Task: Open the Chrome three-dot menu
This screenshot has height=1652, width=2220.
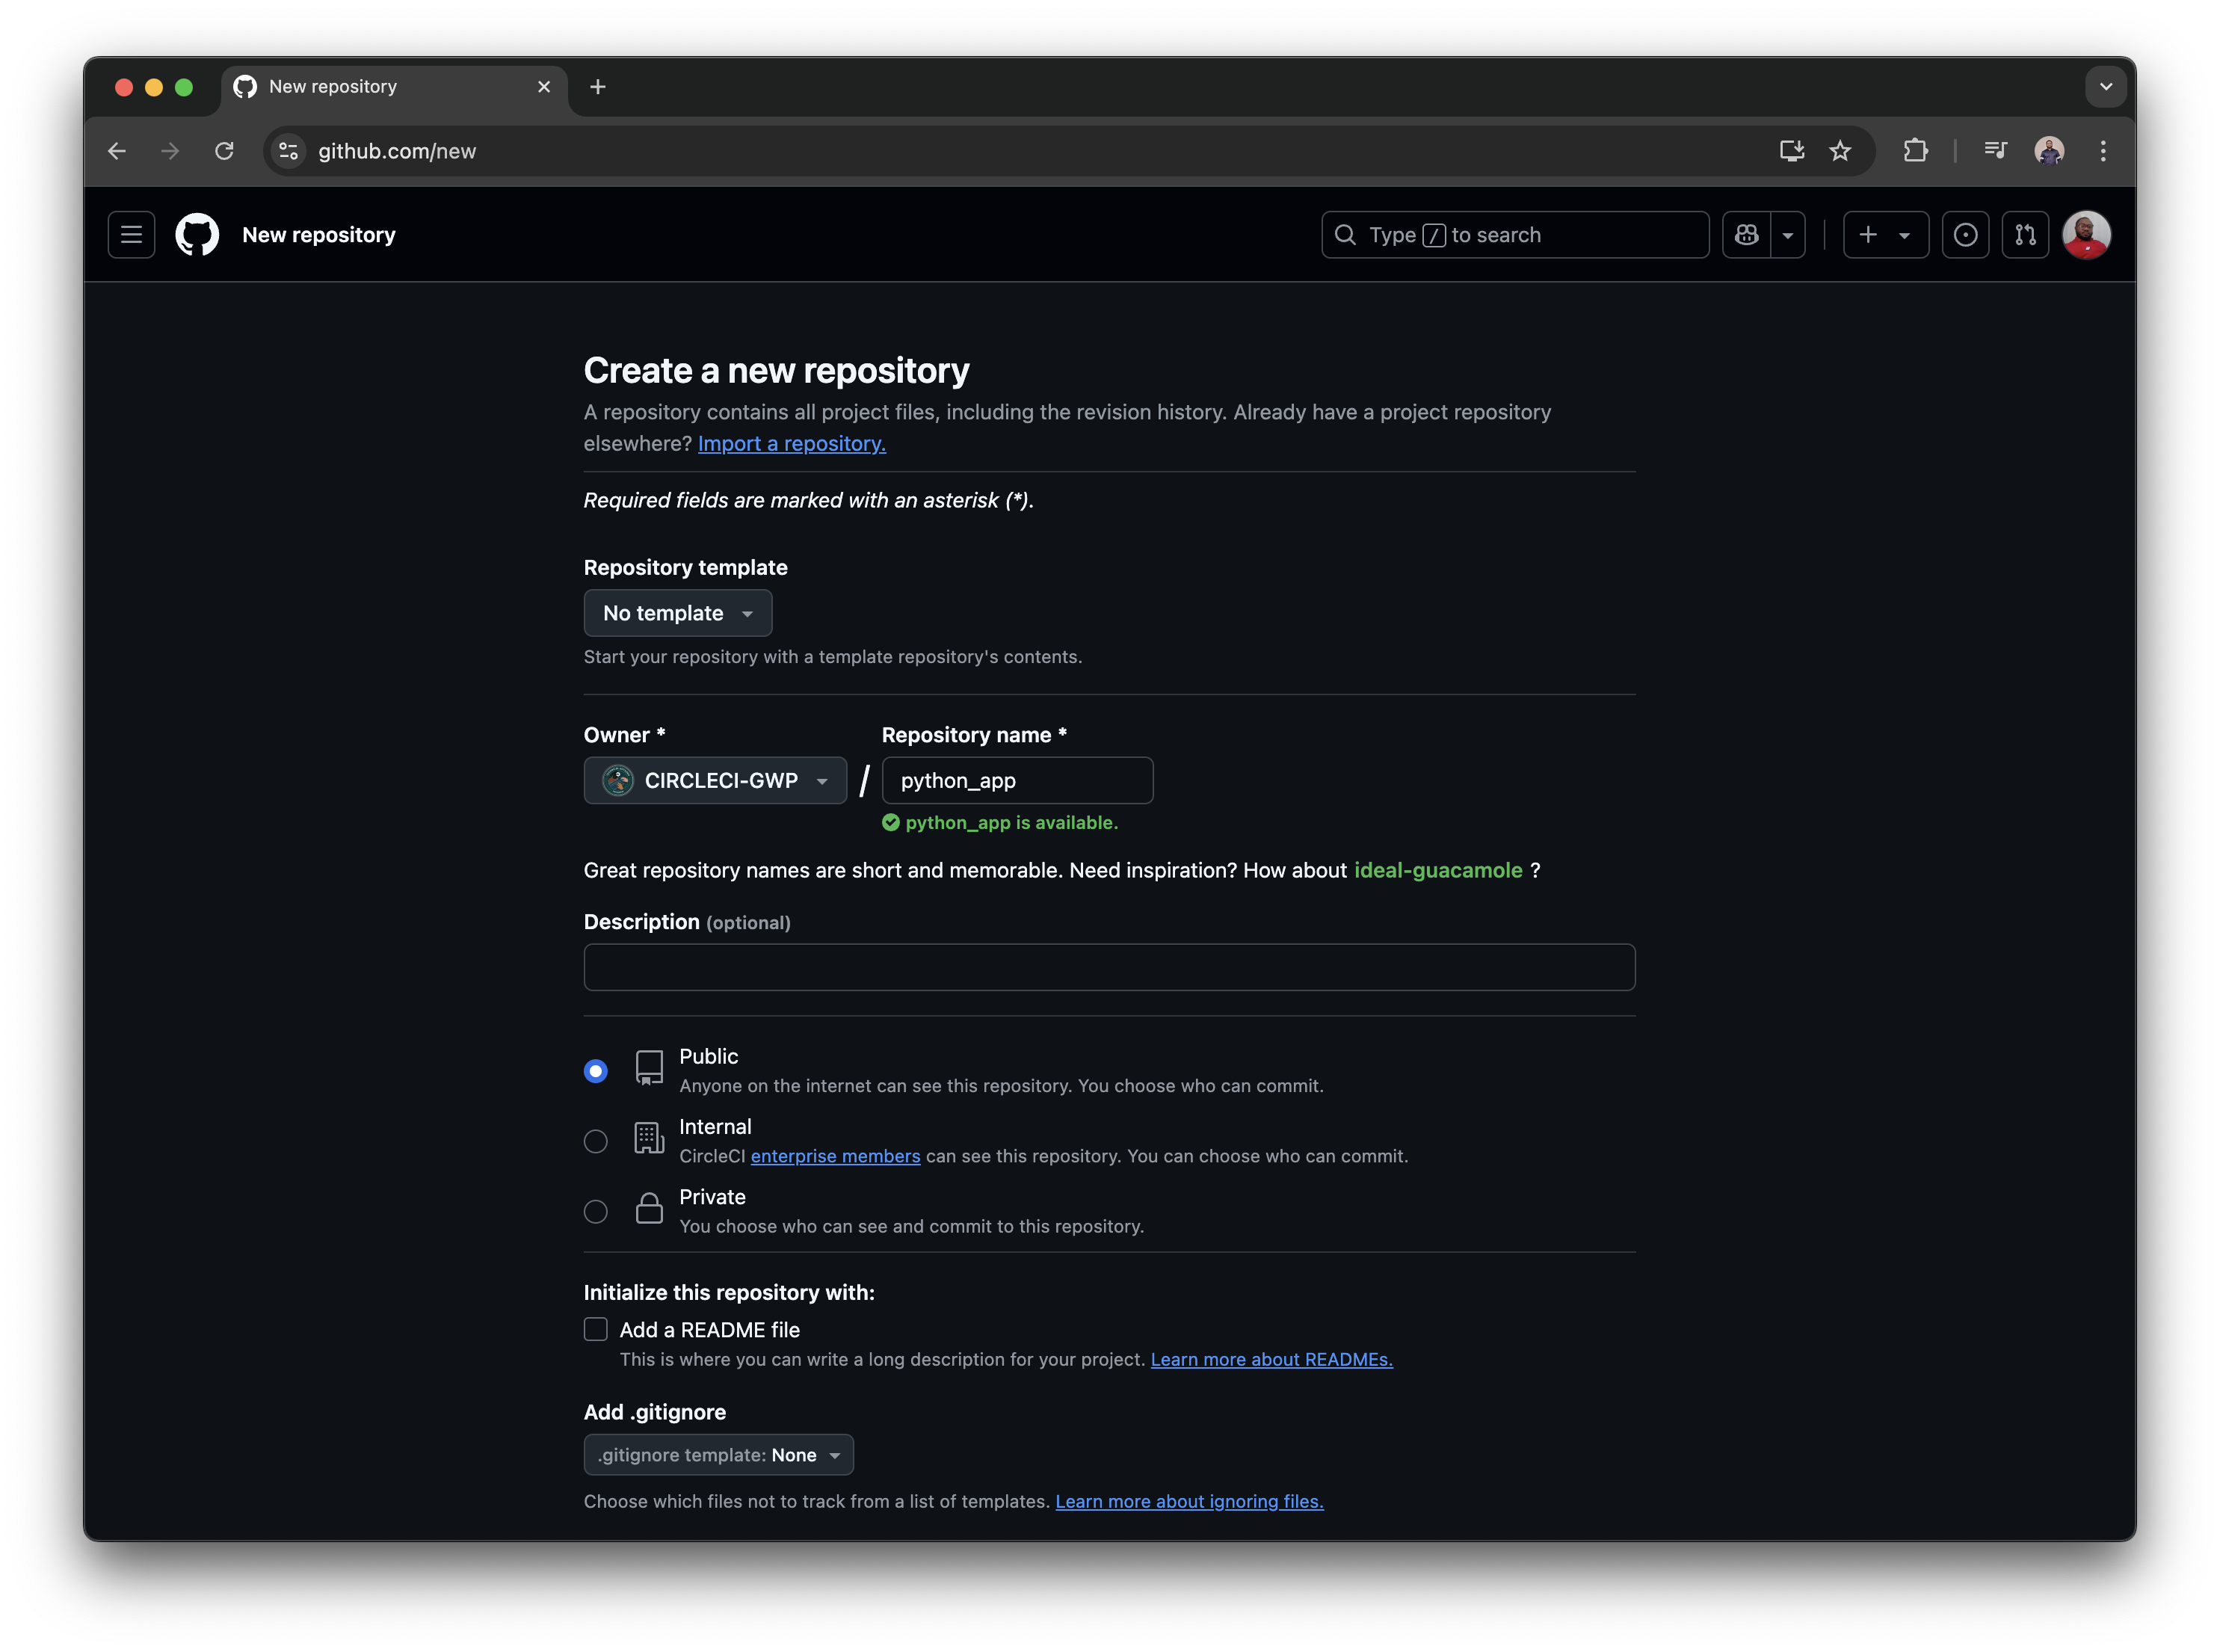Action: pos(2102,151)
